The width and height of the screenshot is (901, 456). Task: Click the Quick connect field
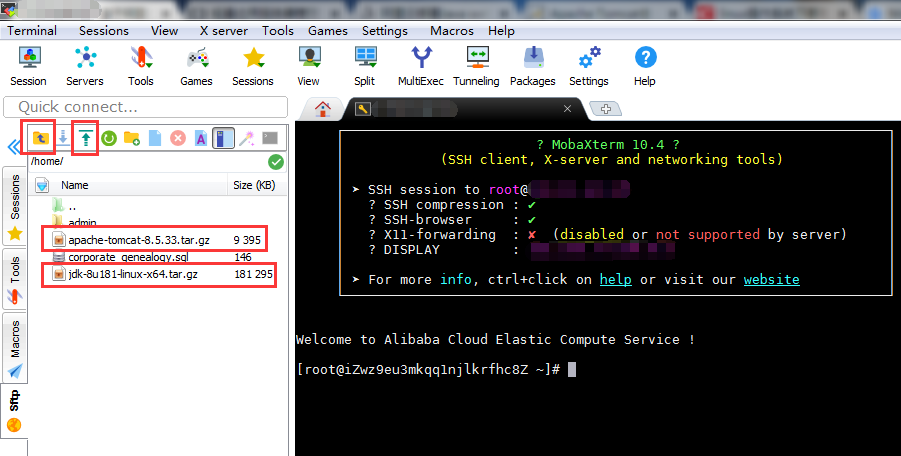coord(145,107)
